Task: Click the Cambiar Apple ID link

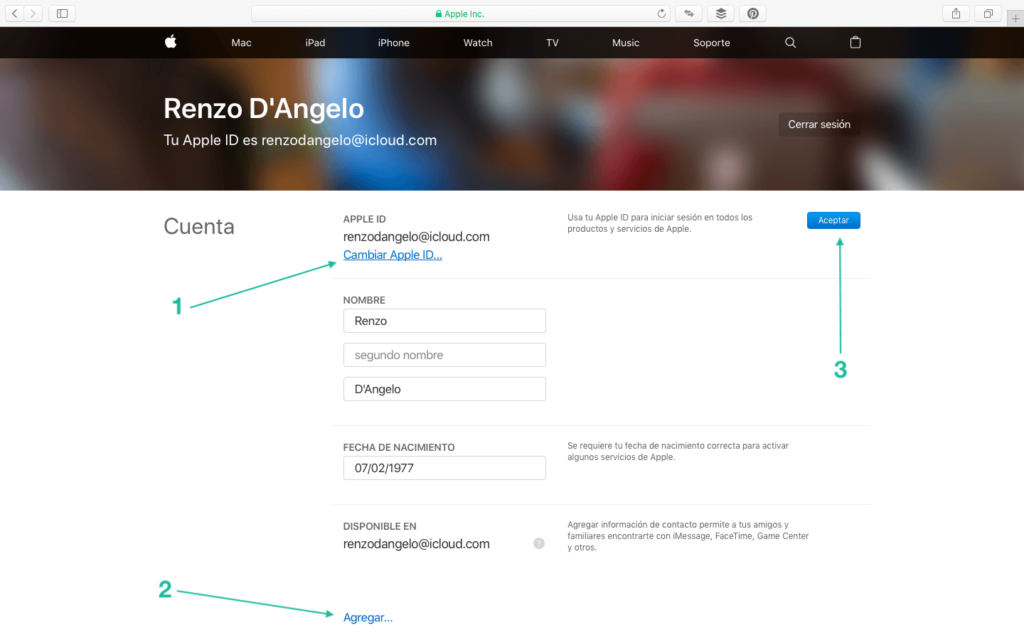Action: pos(392,255)
